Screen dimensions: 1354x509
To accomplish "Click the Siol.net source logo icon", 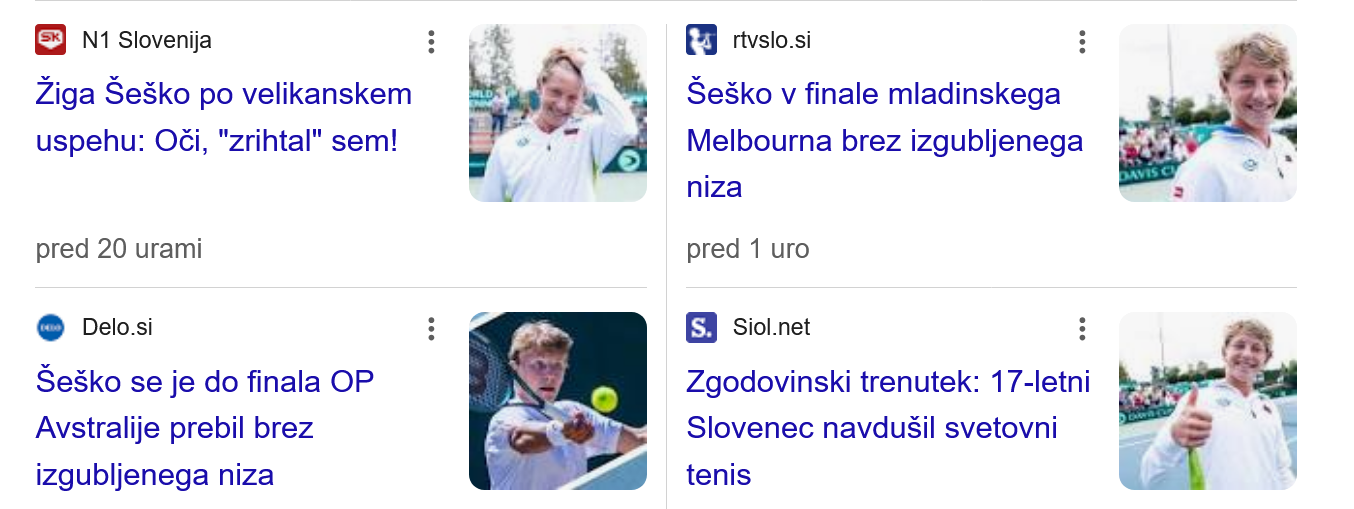I will click(x=701, y=327).
